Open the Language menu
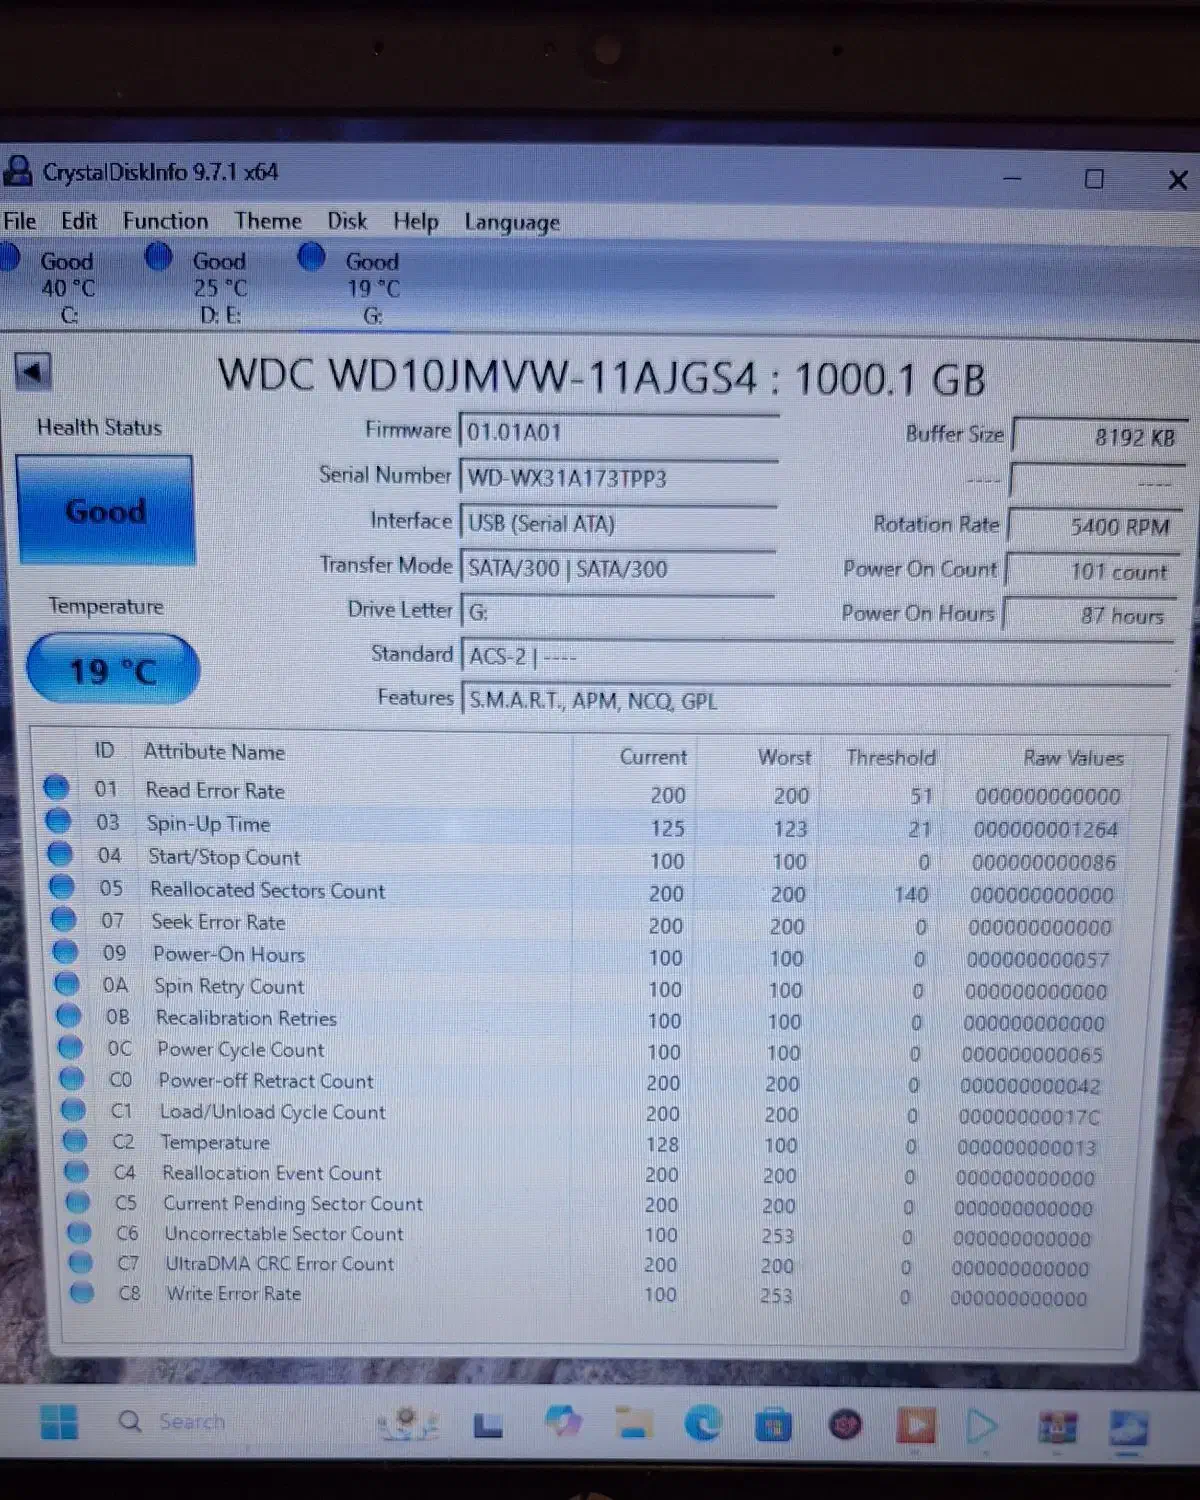This screenshot has width=1200, height=1500. (512, 223)
